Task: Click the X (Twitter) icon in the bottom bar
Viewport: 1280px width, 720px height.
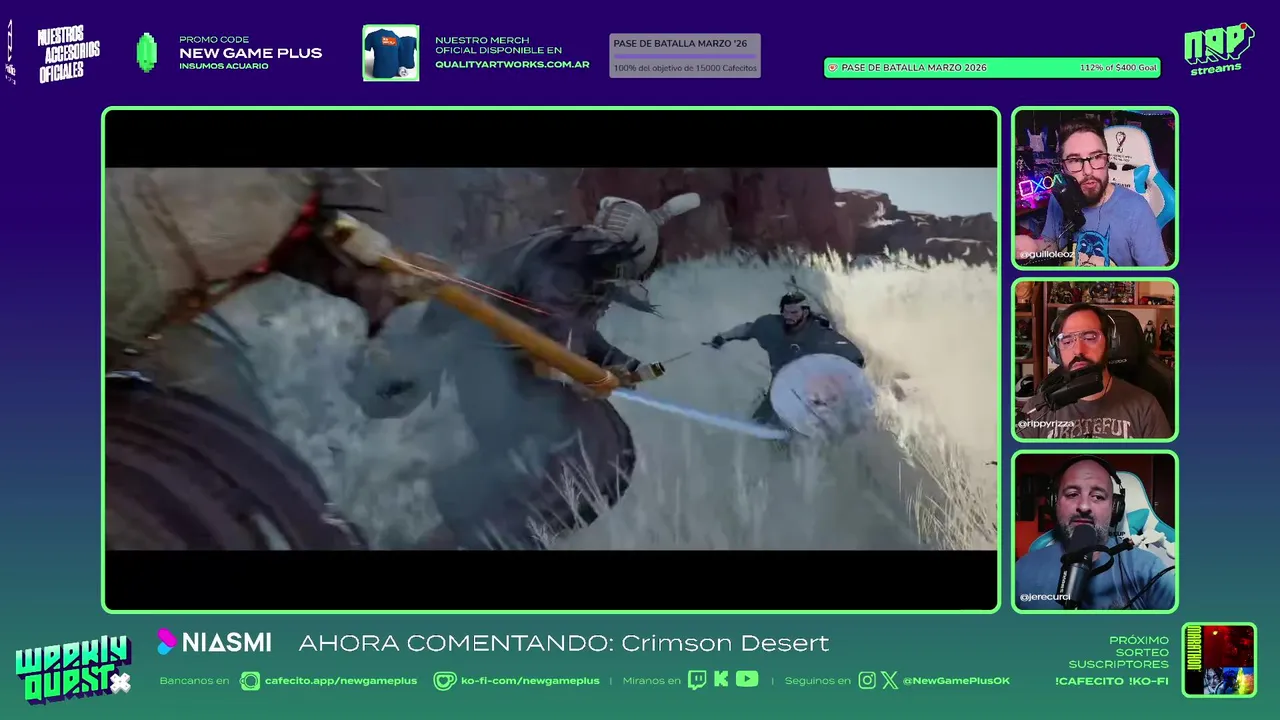Action: [889, 680]
